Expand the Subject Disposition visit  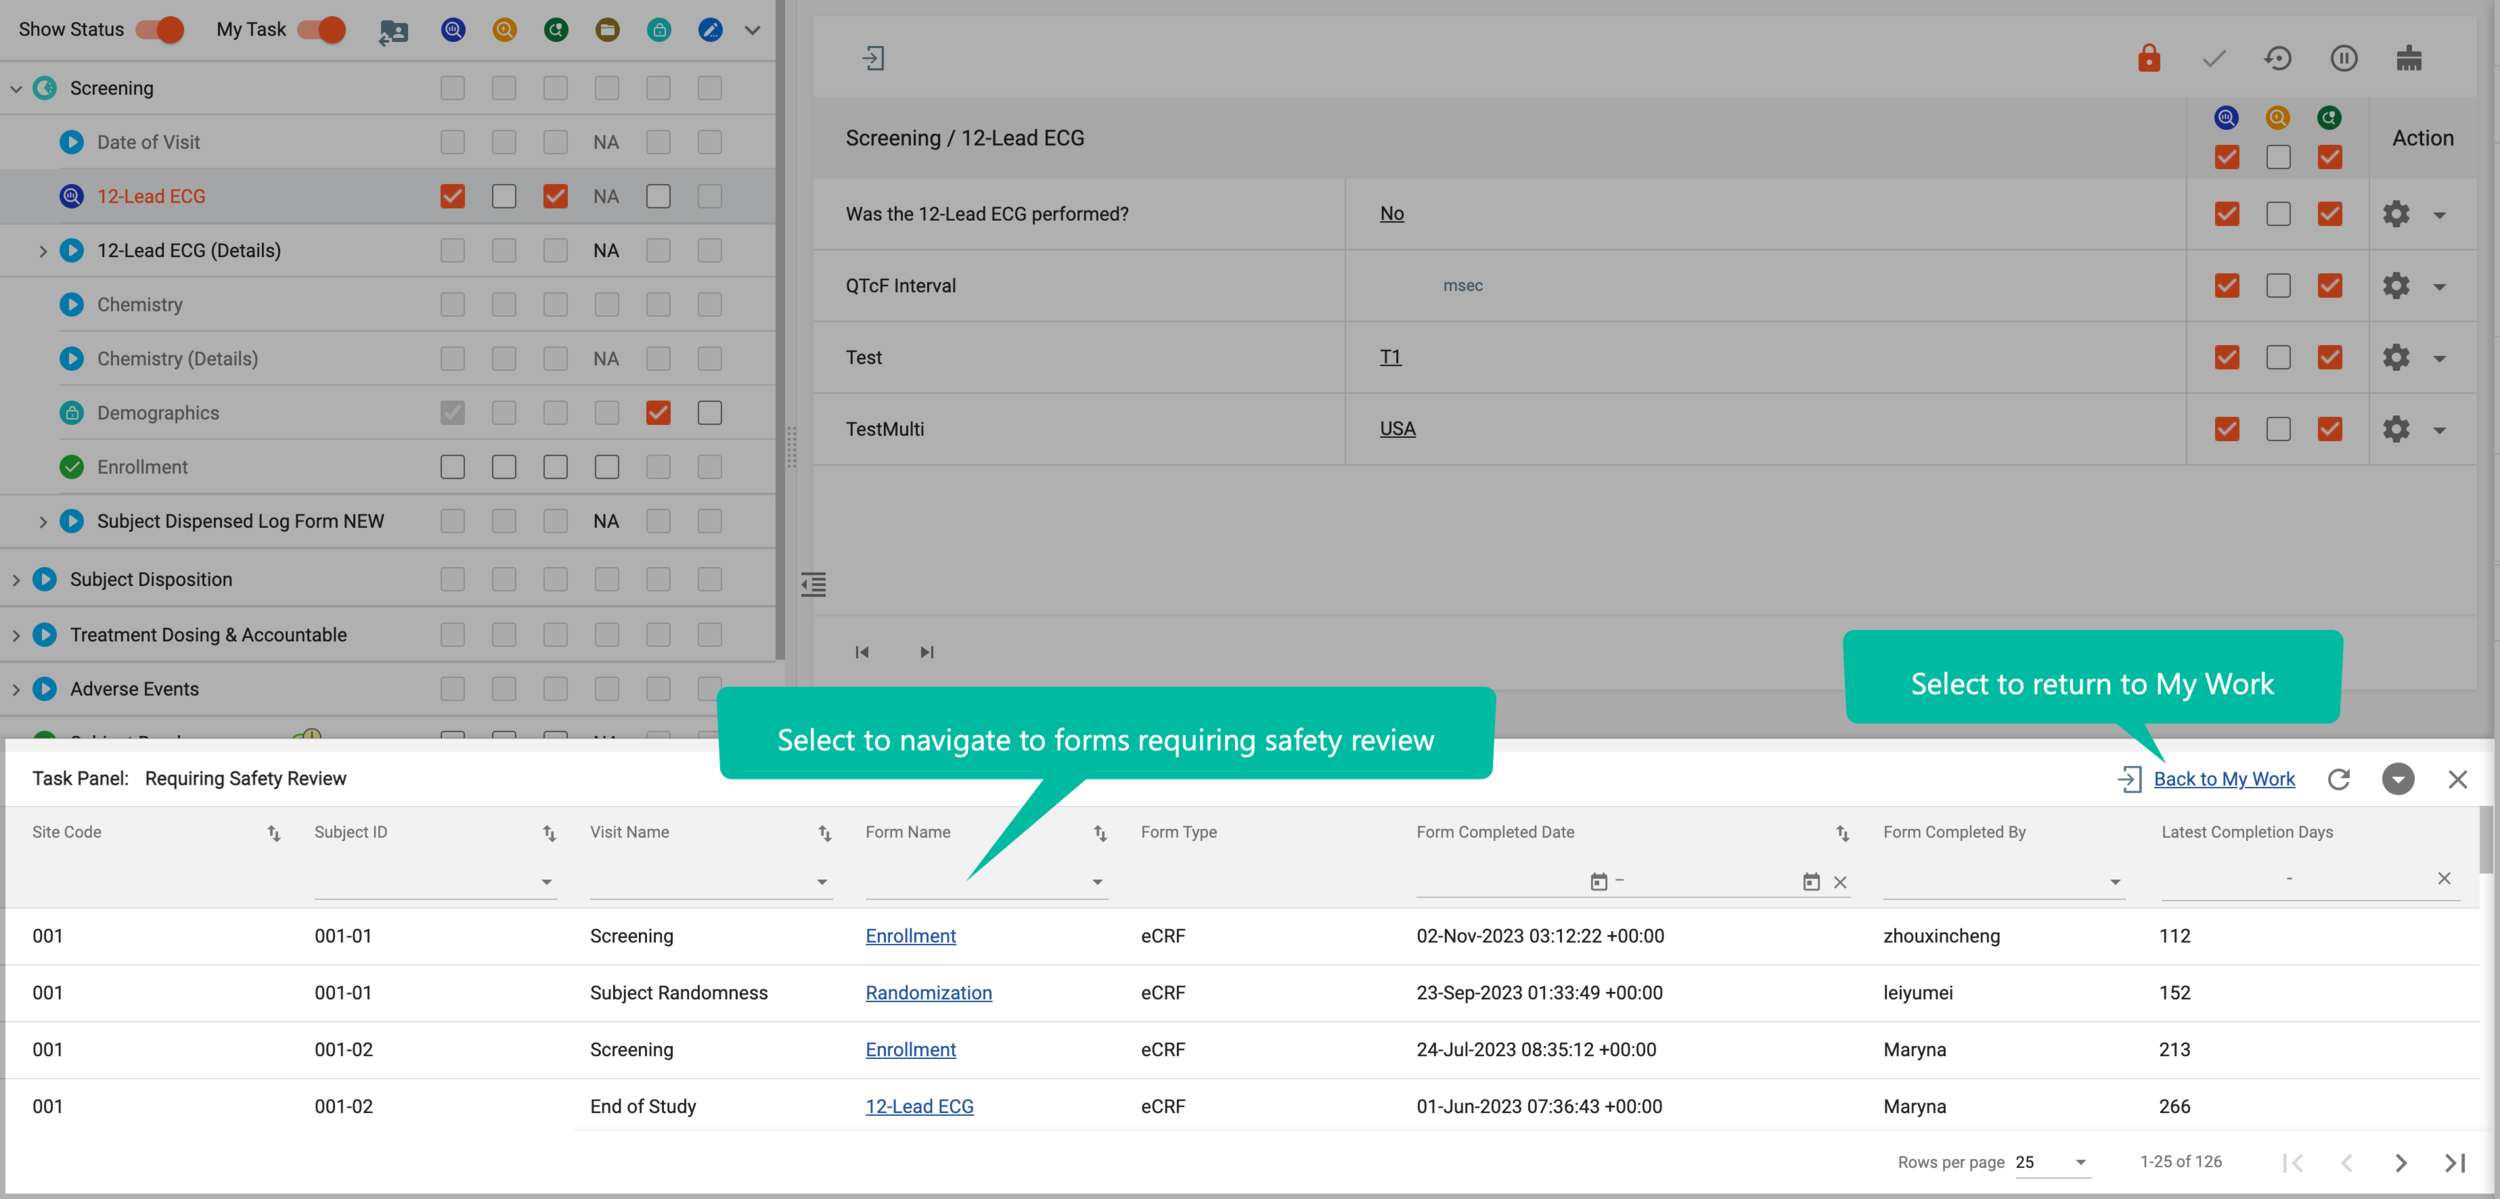16,579
